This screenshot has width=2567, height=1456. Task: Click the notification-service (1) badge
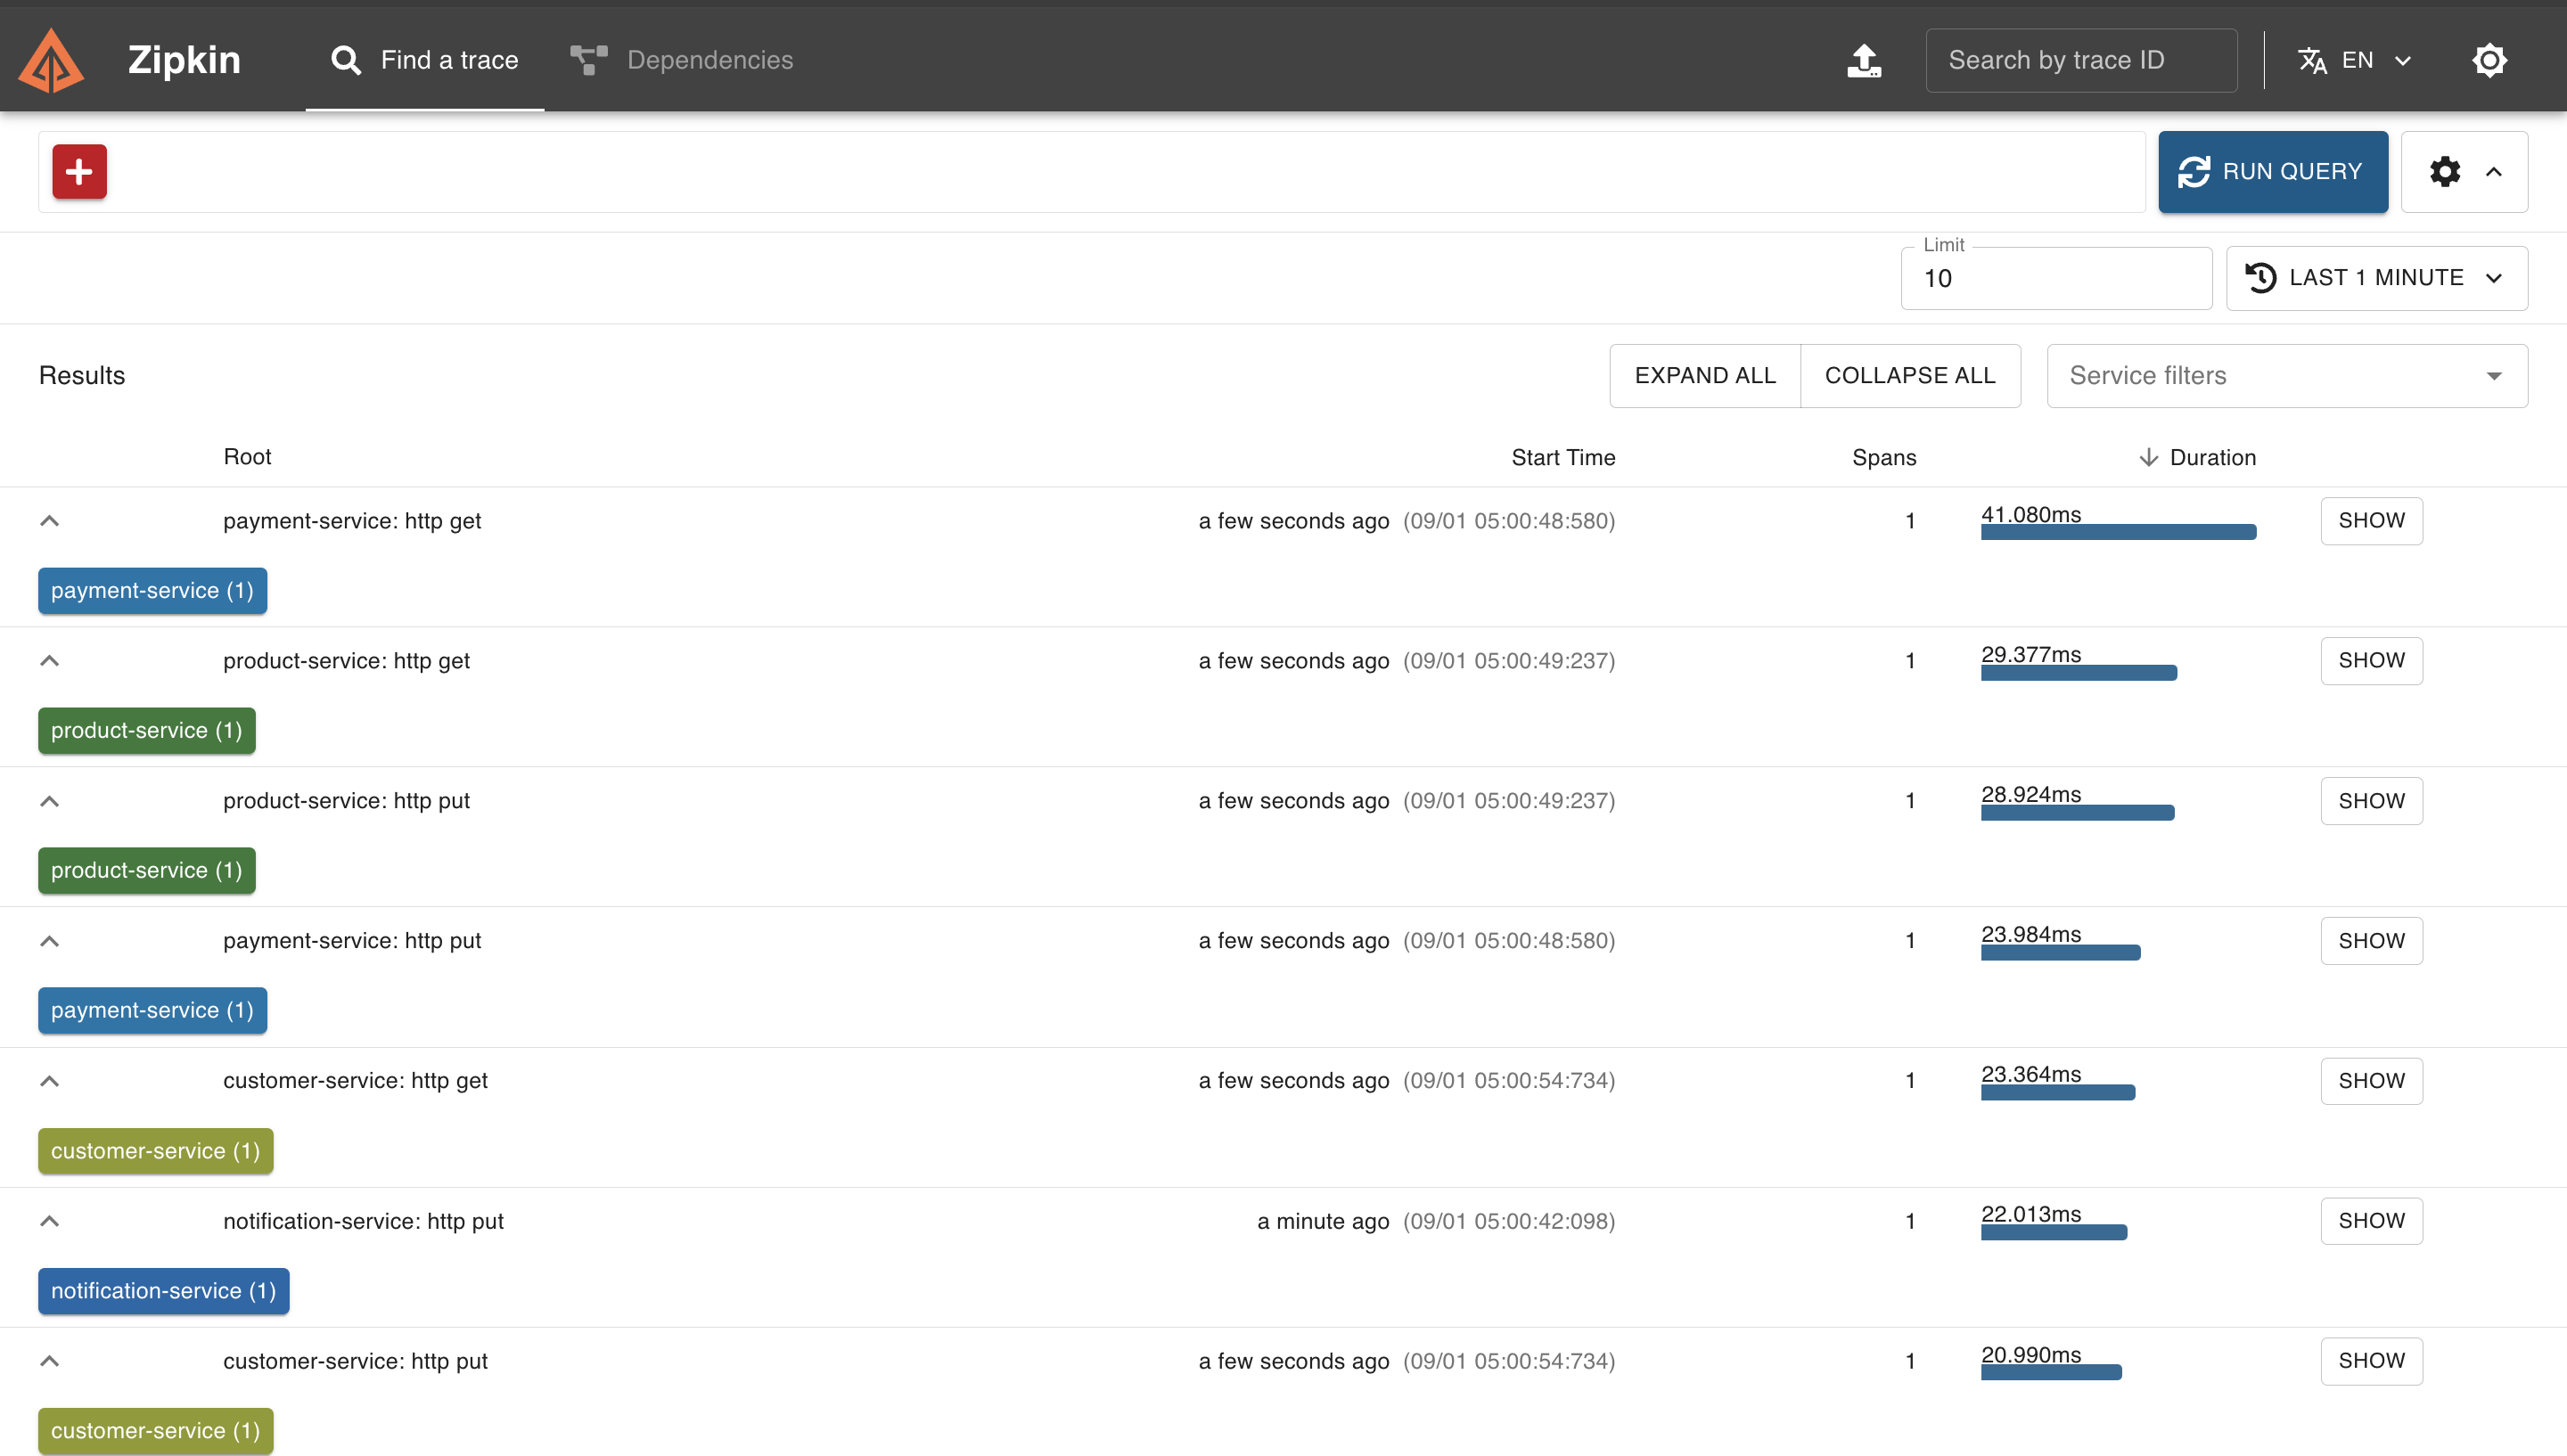pos(164,1291)
